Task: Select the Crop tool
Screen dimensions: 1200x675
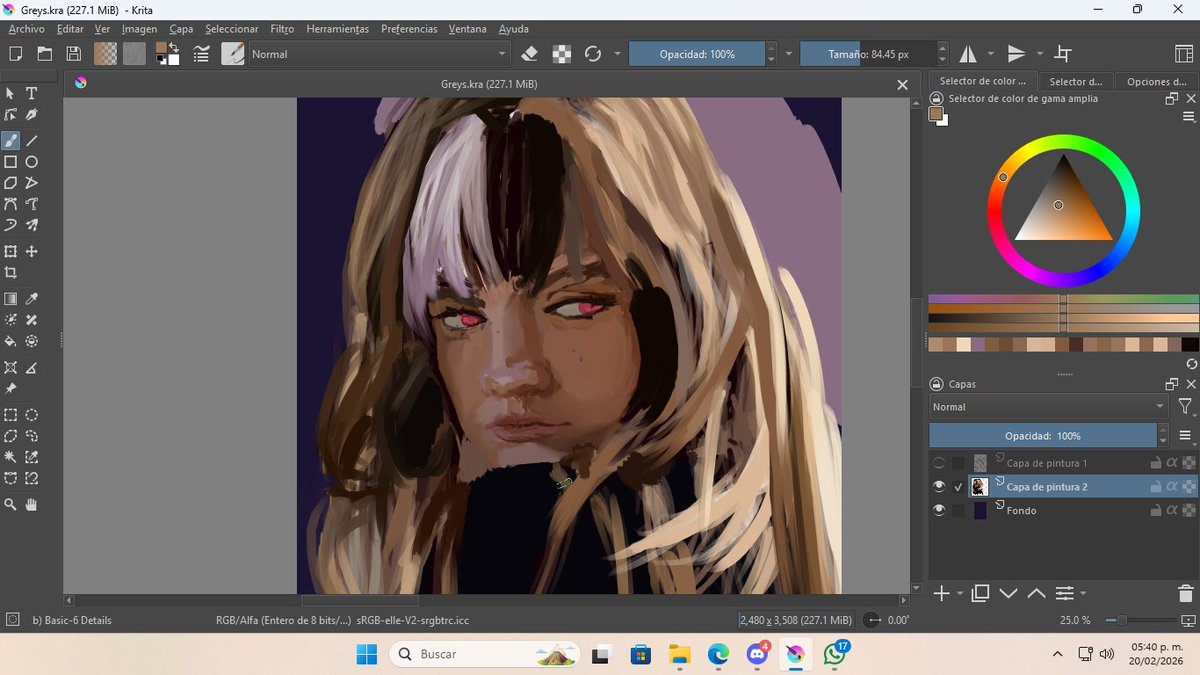Action: coord(12,273)
